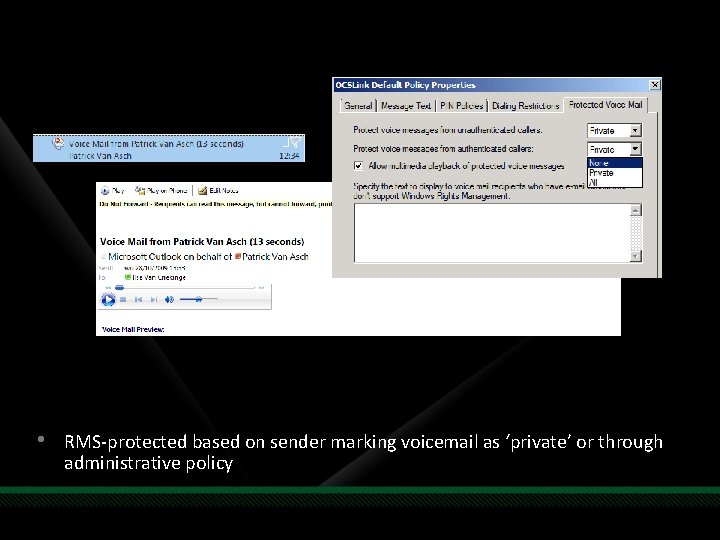Image resolution: width=720 pixels, height=540 pixels.
Task: Skip to the next track in the player
Action: pos(154,300)
